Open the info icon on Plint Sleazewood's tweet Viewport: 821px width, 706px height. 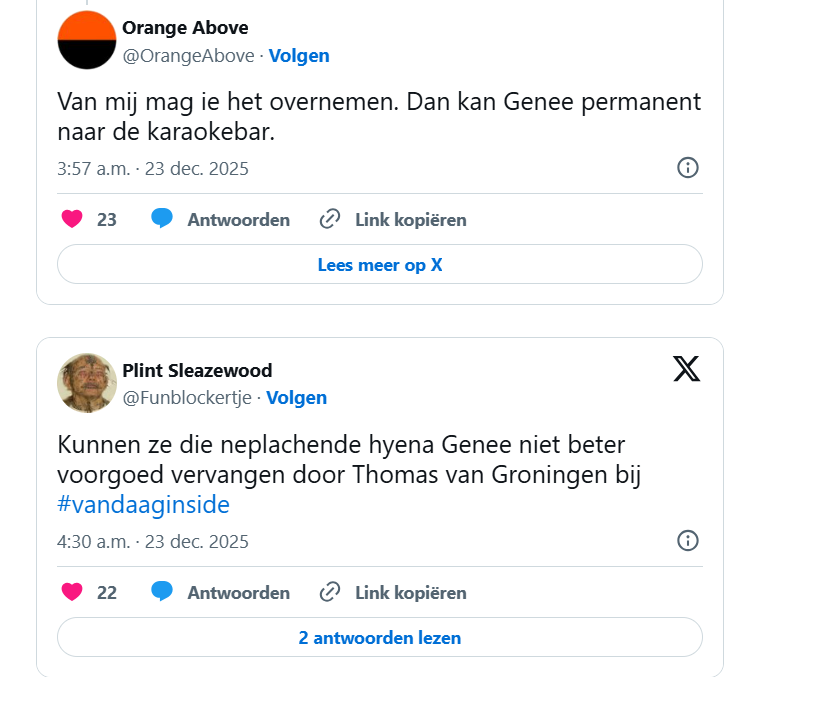[x=688, y=540]
